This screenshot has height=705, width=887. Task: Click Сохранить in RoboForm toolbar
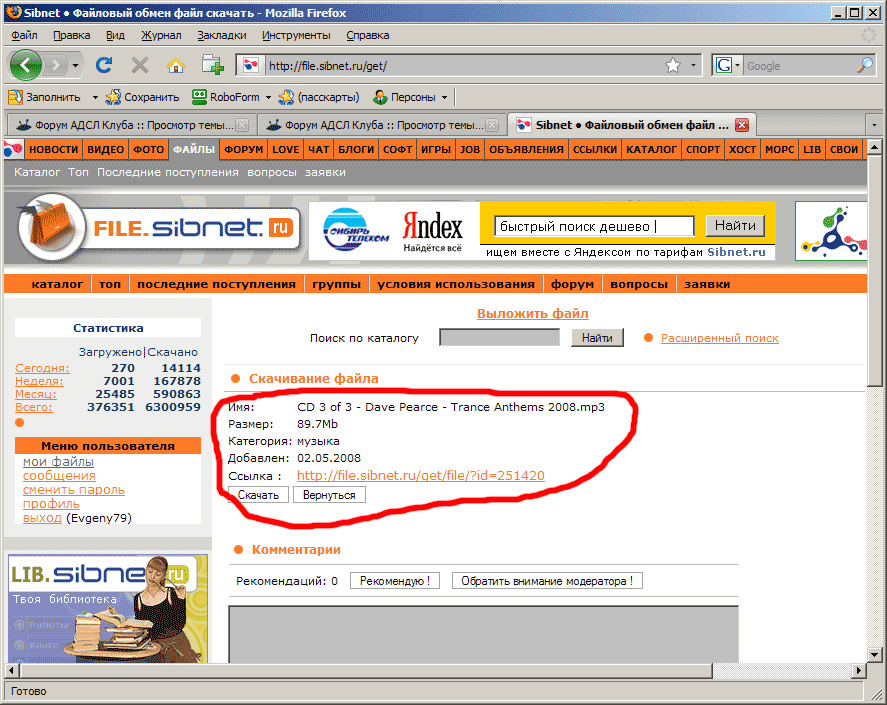[143, 97]
